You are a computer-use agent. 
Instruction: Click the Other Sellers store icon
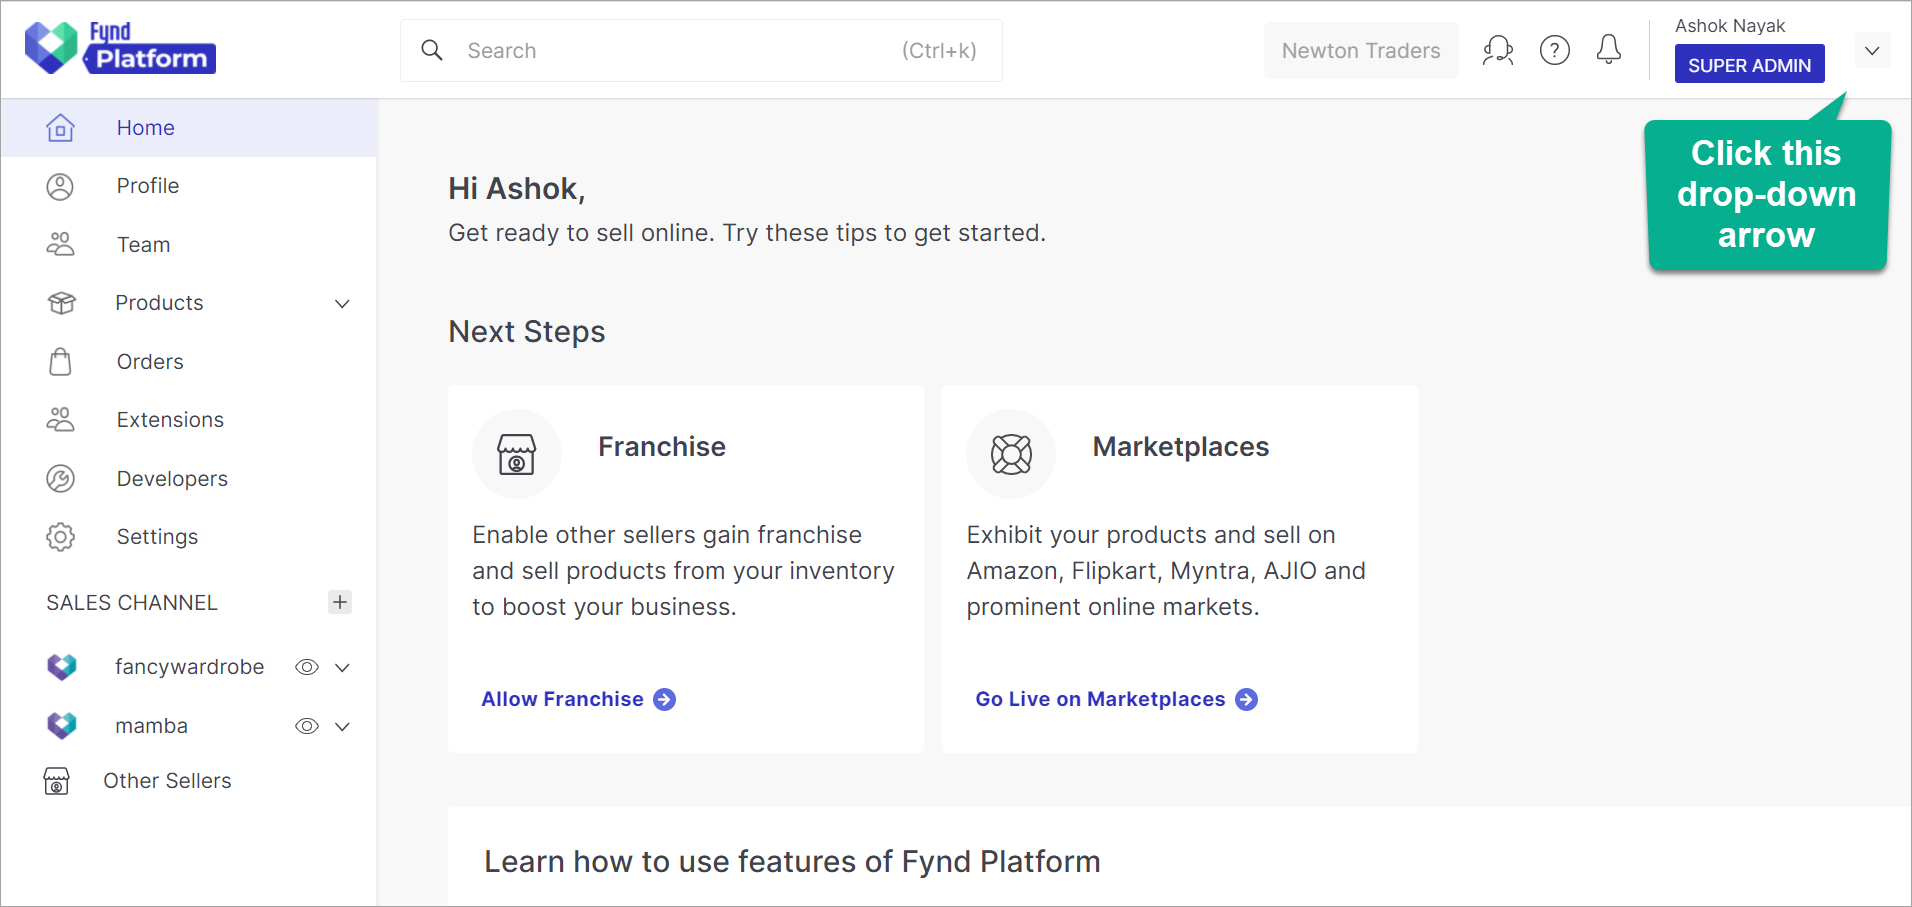(x=57, y=781)
